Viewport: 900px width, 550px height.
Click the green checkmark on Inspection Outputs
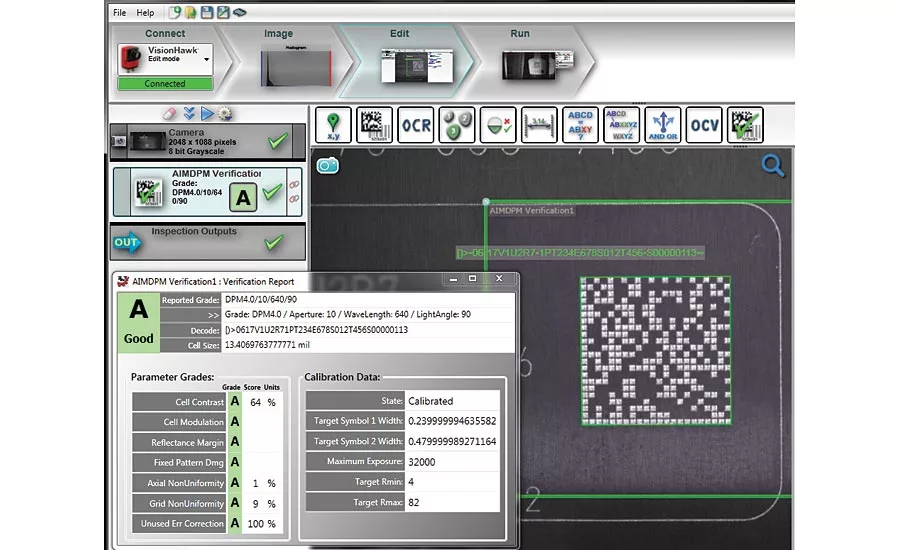click(x=274, y=243)
